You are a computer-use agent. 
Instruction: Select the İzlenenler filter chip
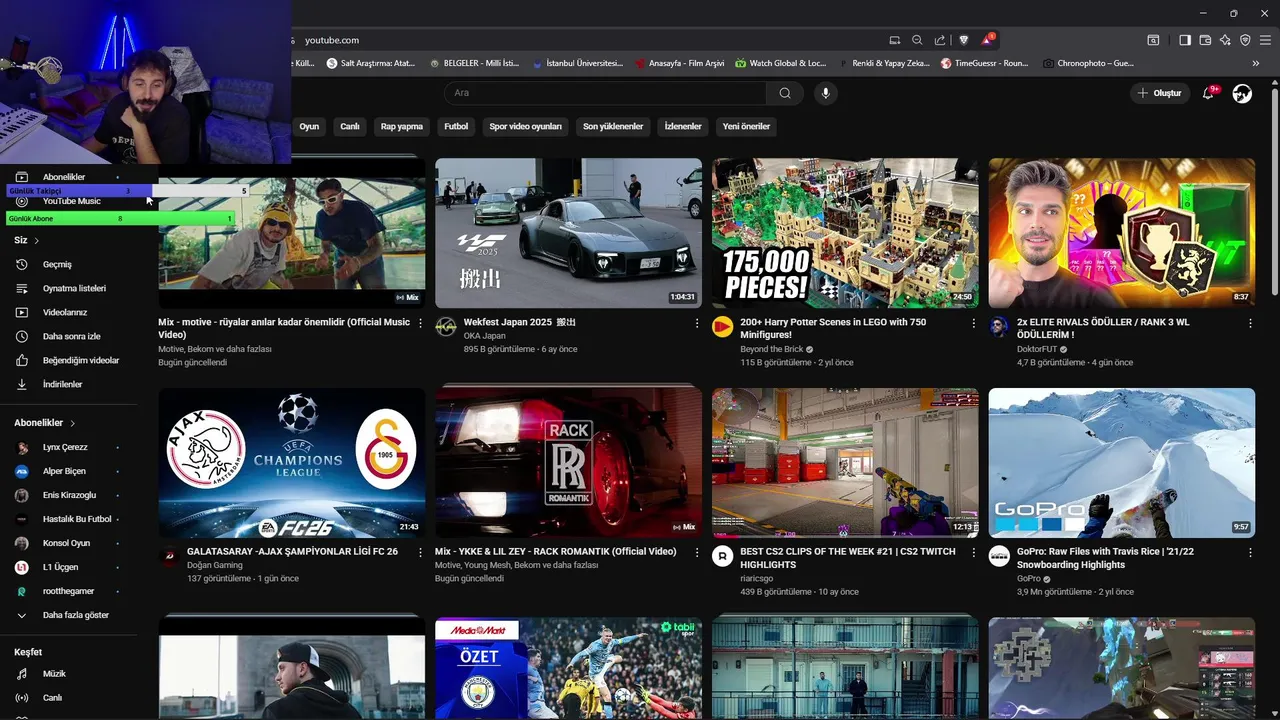click(683, 126)
